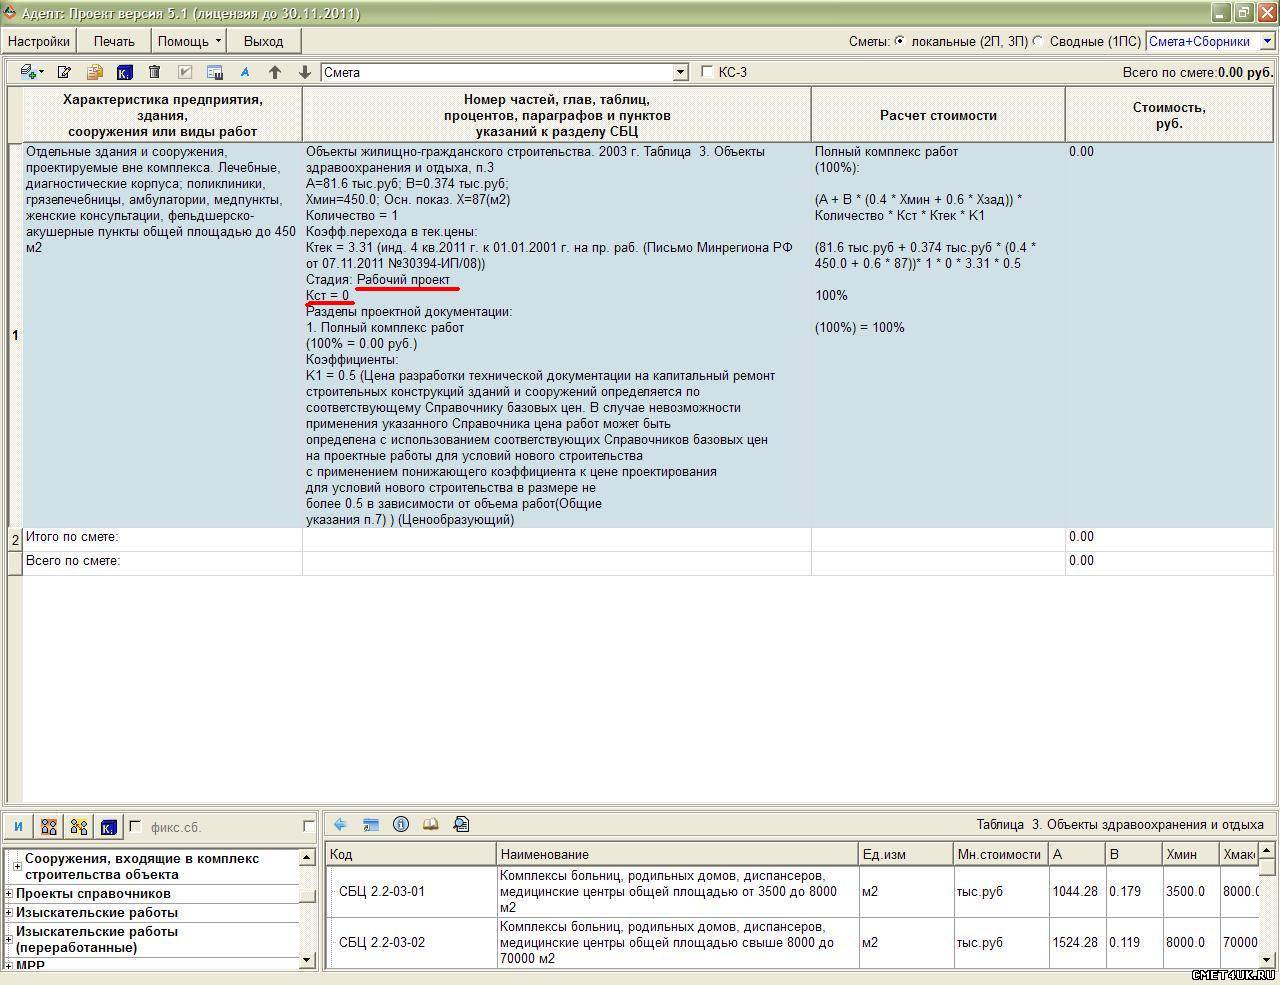Click the Выход button
Viewport: 1280px width, 985px height.
tap(263, 41)
